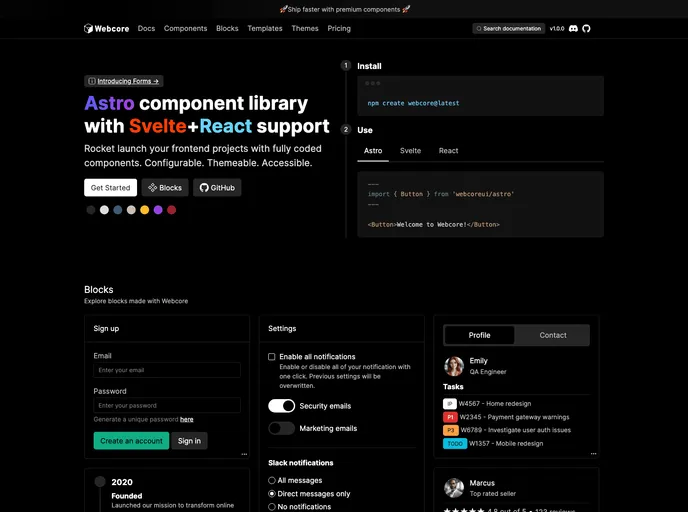Follow the 'here' password generator link
Viewport: 688px width, 512px height.
click(186, 419)
